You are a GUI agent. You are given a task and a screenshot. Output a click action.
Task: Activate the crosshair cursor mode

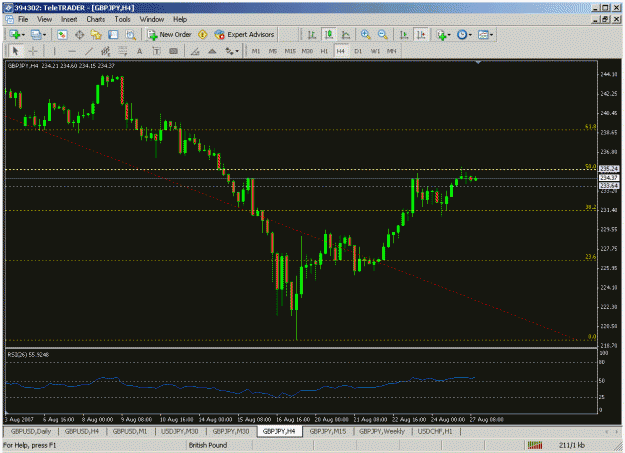click(33, 51)
